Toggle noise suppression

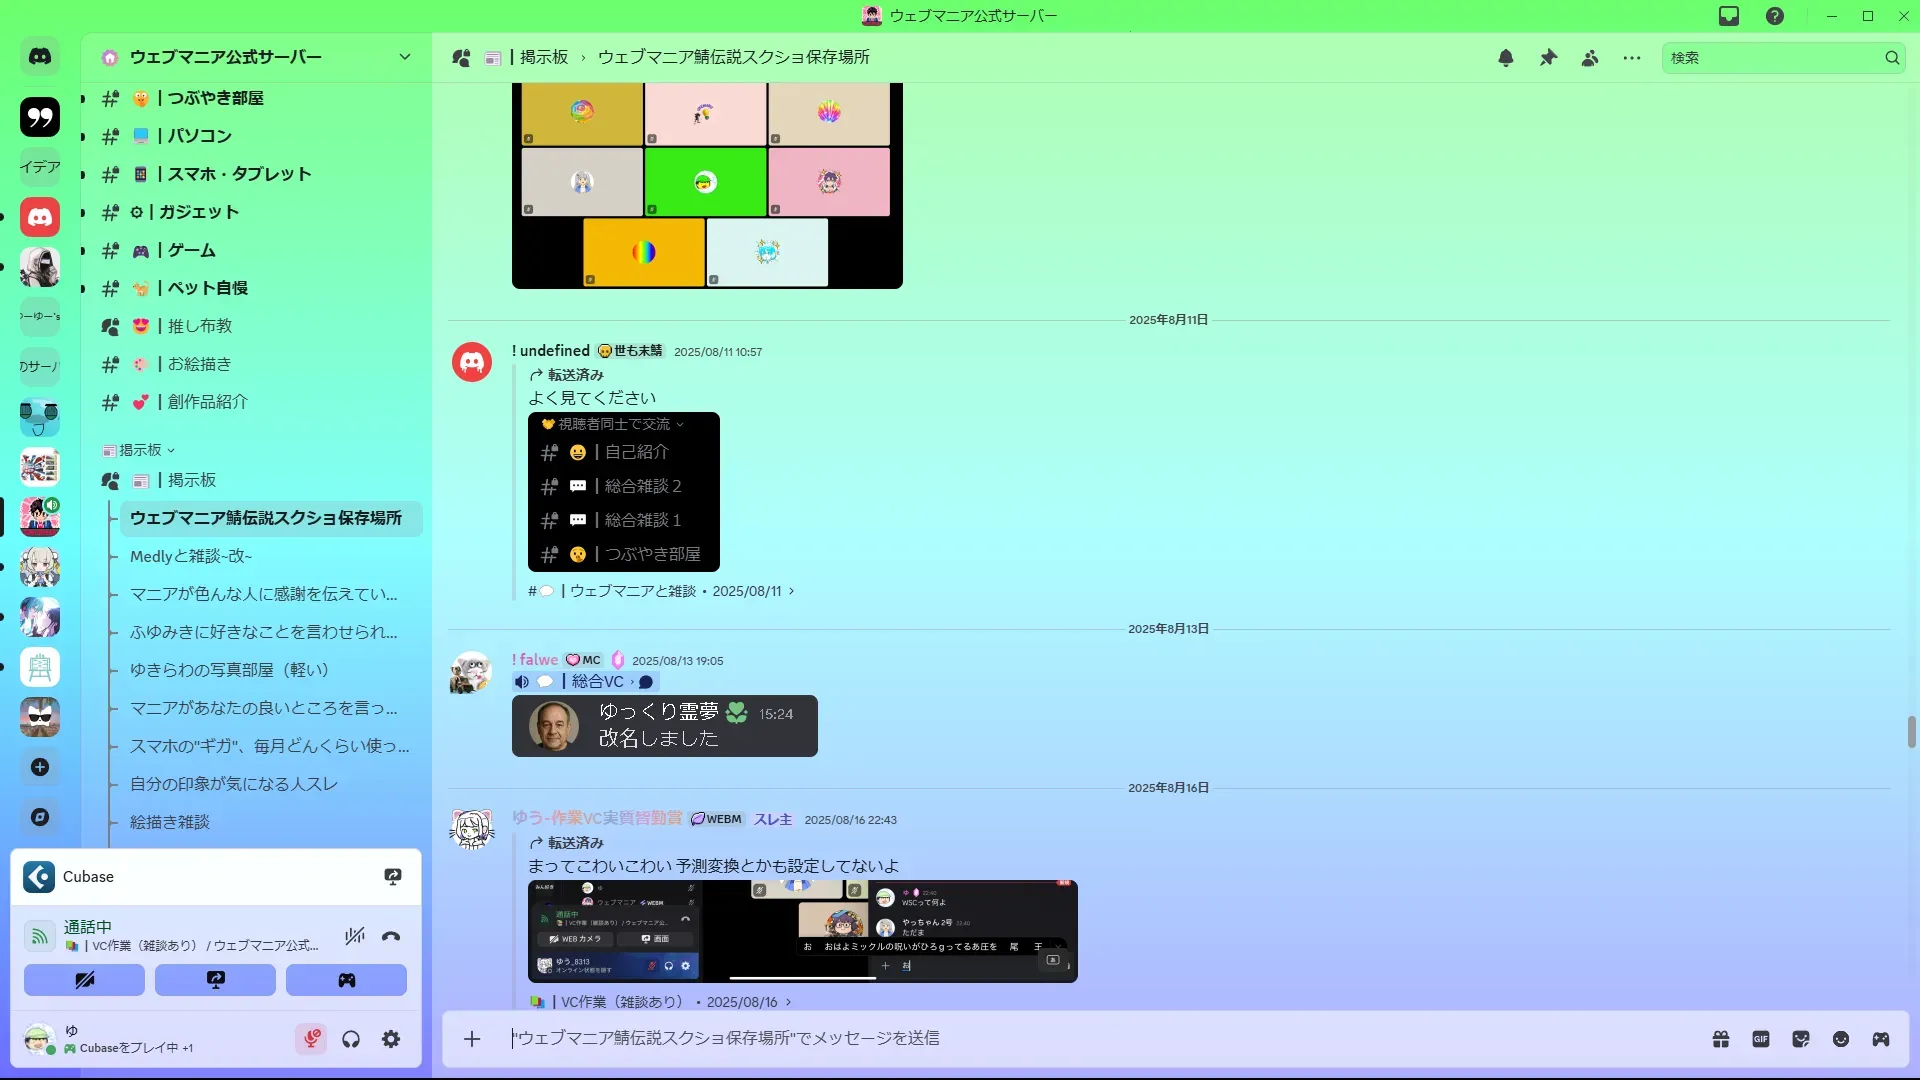click(x=354, y=937)
